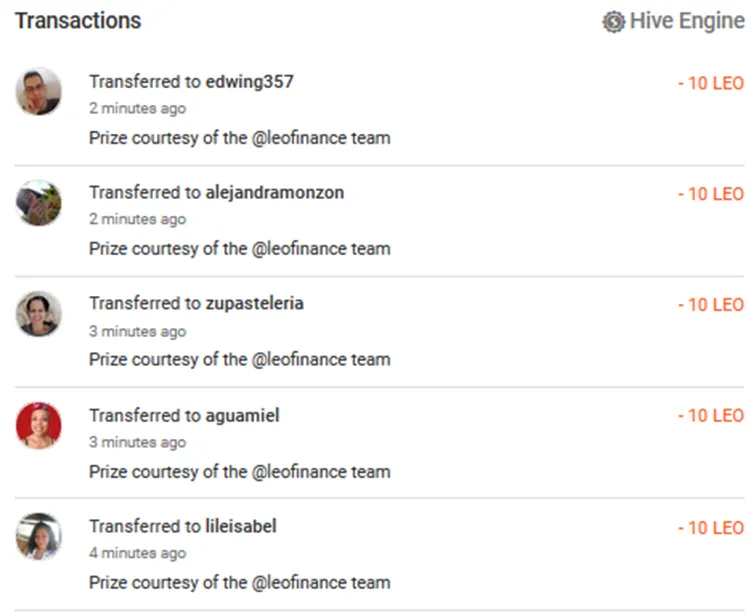This screenshot has width=755, height=612.
Task: Click the alejandramonzon username link
Action: click(274, 193)
